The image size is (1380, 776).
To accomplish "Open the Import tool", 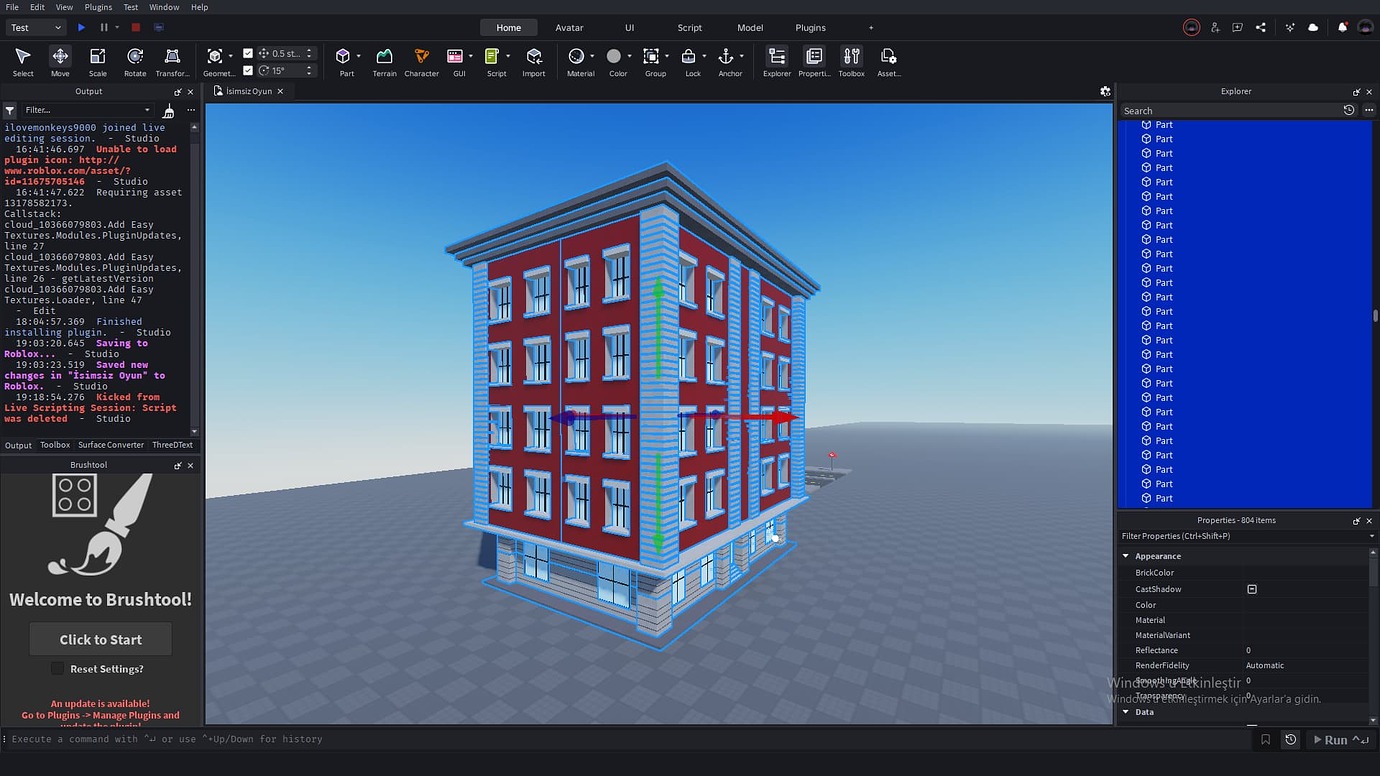I will 534,62.
